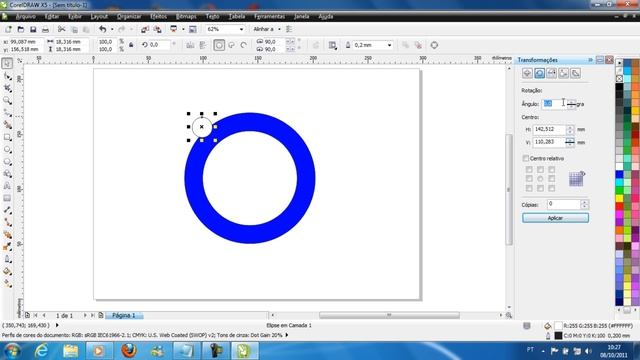Click the Export icon in toolbar

(x=157, y=29)
